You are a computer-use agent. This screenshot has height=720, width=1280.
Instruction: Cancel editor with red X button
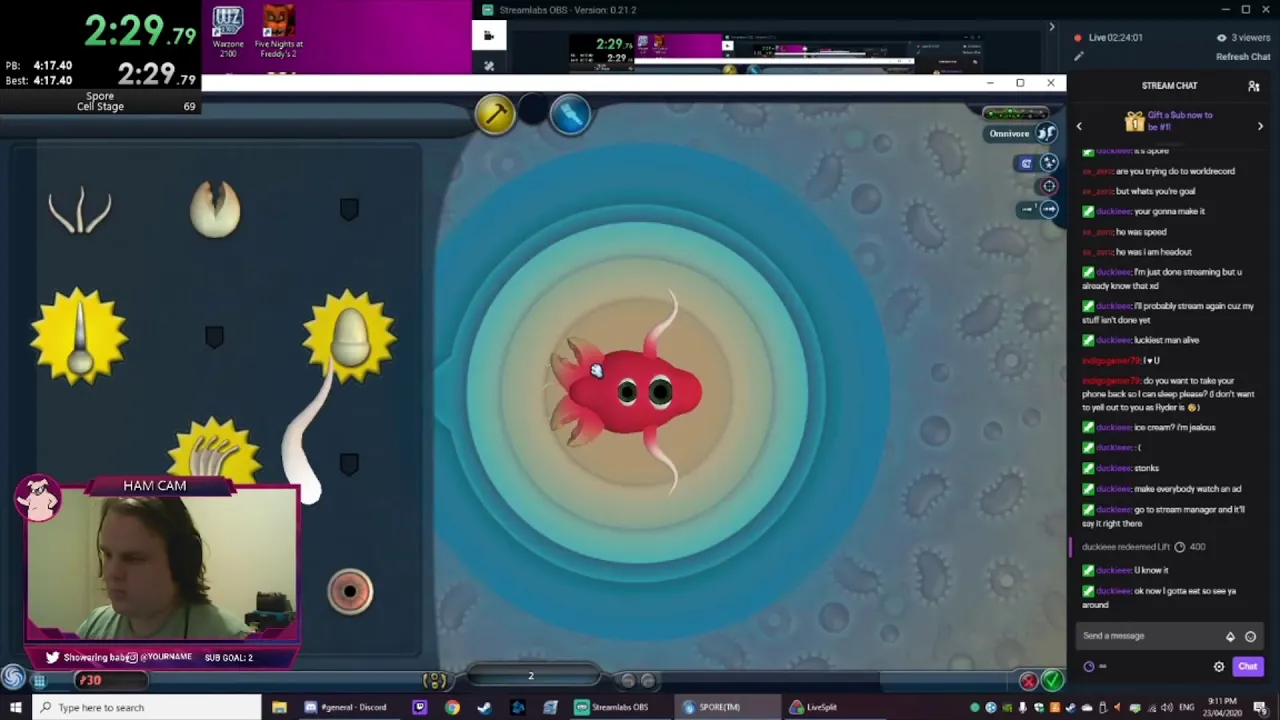1028,681
